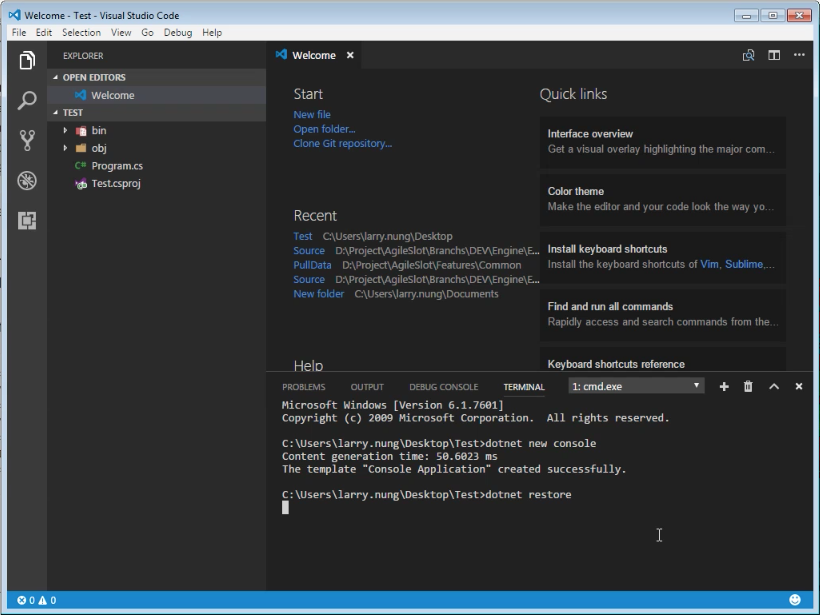Open recent PullData folder link
Image resolution: width=820 pixels, height=615 pixels.
tap(312, 265)
